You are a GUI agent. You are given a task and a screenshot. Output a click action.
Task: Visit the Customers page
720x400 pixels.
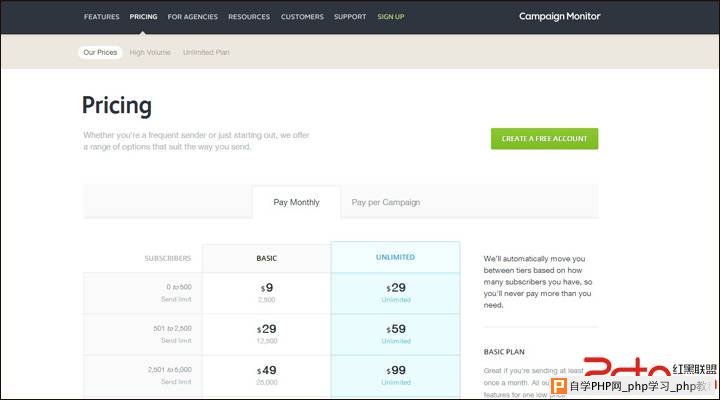[x=302, y=17]
